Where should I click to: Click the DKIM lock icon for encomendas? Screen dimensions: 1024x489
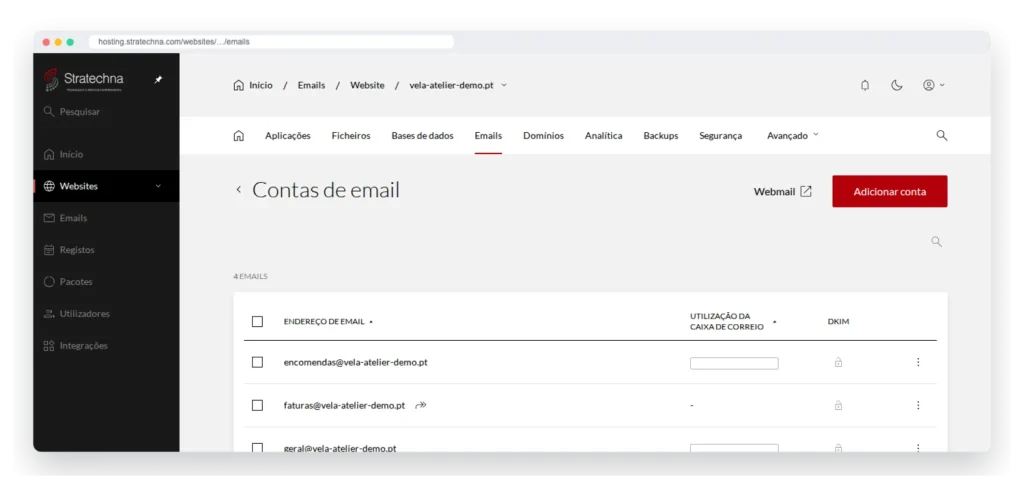click(x=839, y=362)
